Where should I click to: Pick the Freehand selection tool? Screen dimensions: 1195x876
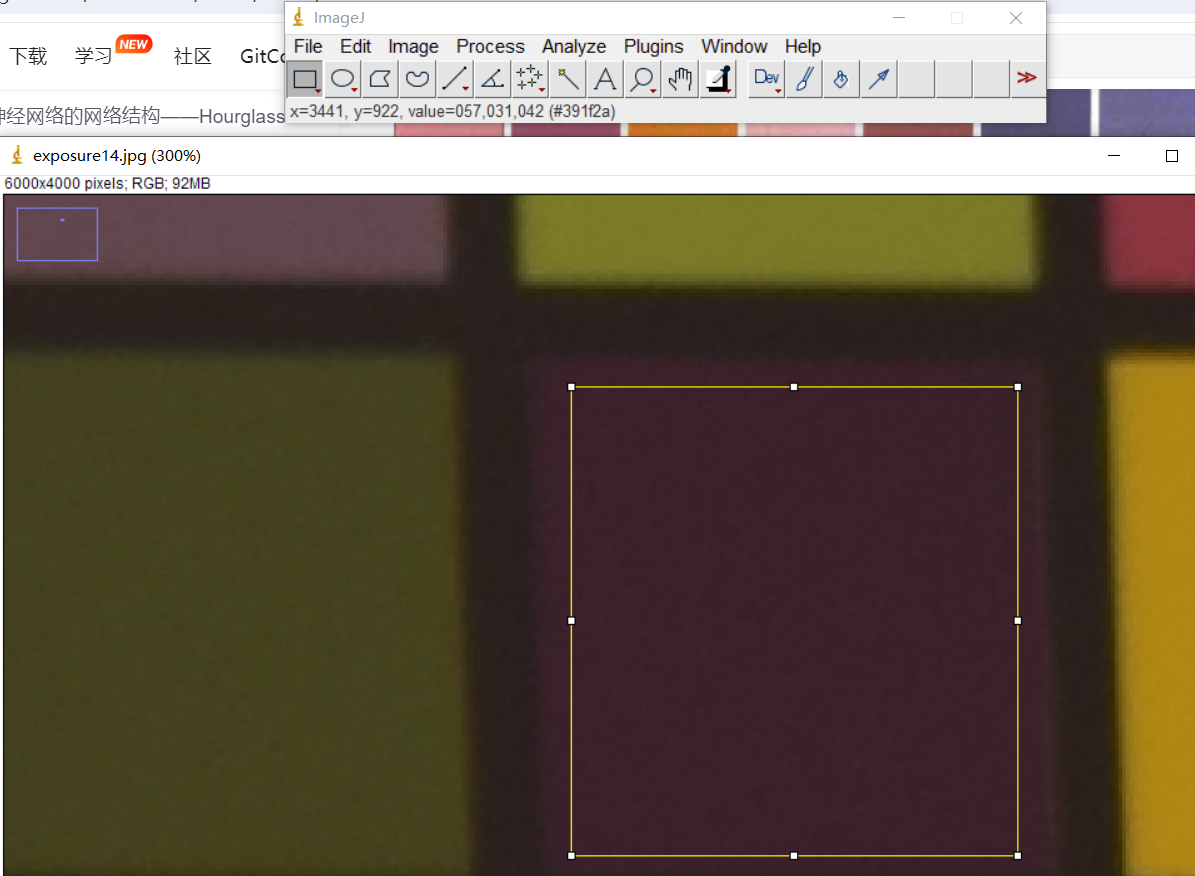pos(418,79)
